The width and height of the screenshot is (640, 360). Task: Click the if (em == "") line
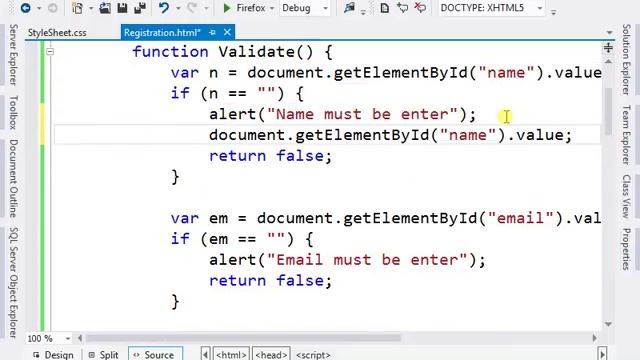242,239
